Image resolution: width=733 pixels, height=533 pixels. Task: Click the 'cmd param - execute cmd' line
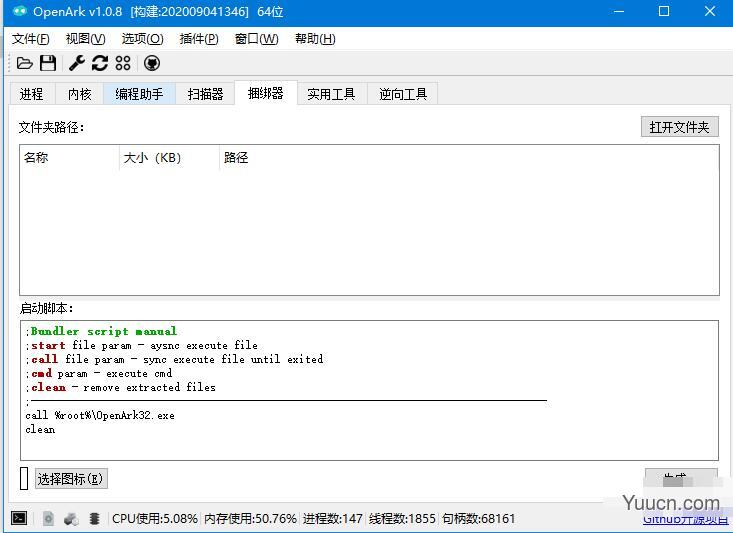coord(99,373)
